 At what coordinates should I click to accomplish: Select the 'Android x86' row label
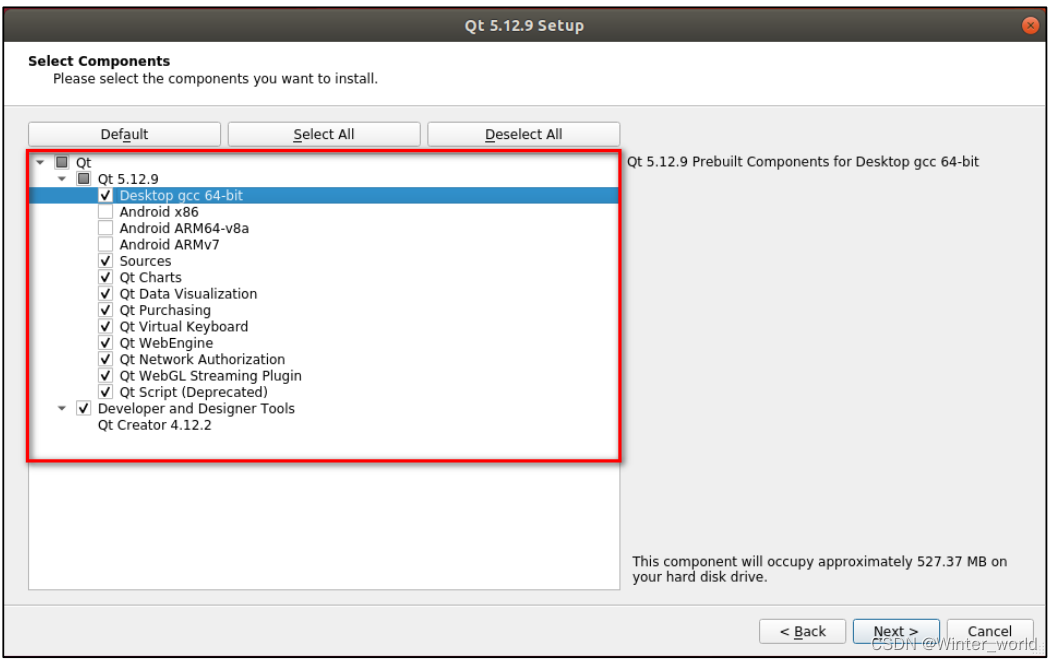[159, 212]
